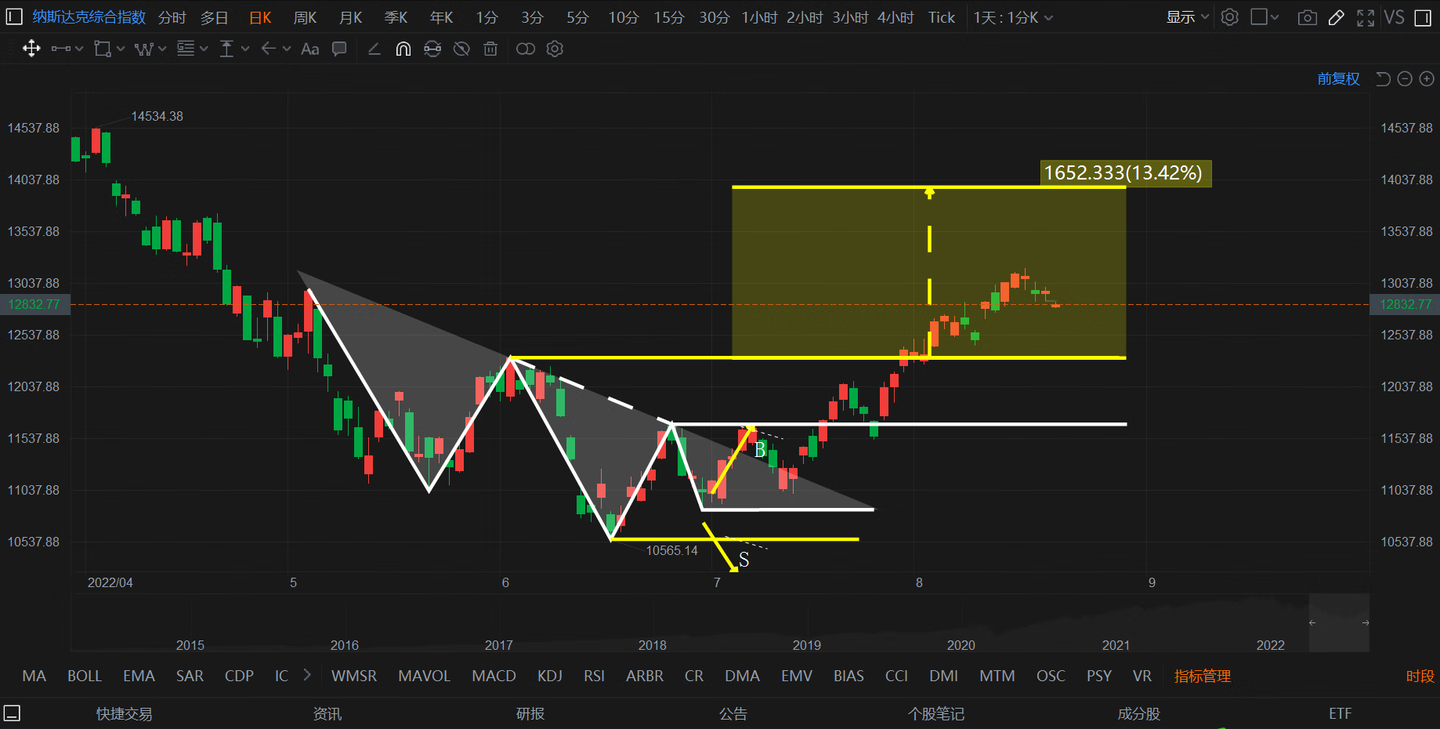1440x729 pixels.
Task: Select the Fibonacci retracement lines tool
Action: [x=185, y=49]
